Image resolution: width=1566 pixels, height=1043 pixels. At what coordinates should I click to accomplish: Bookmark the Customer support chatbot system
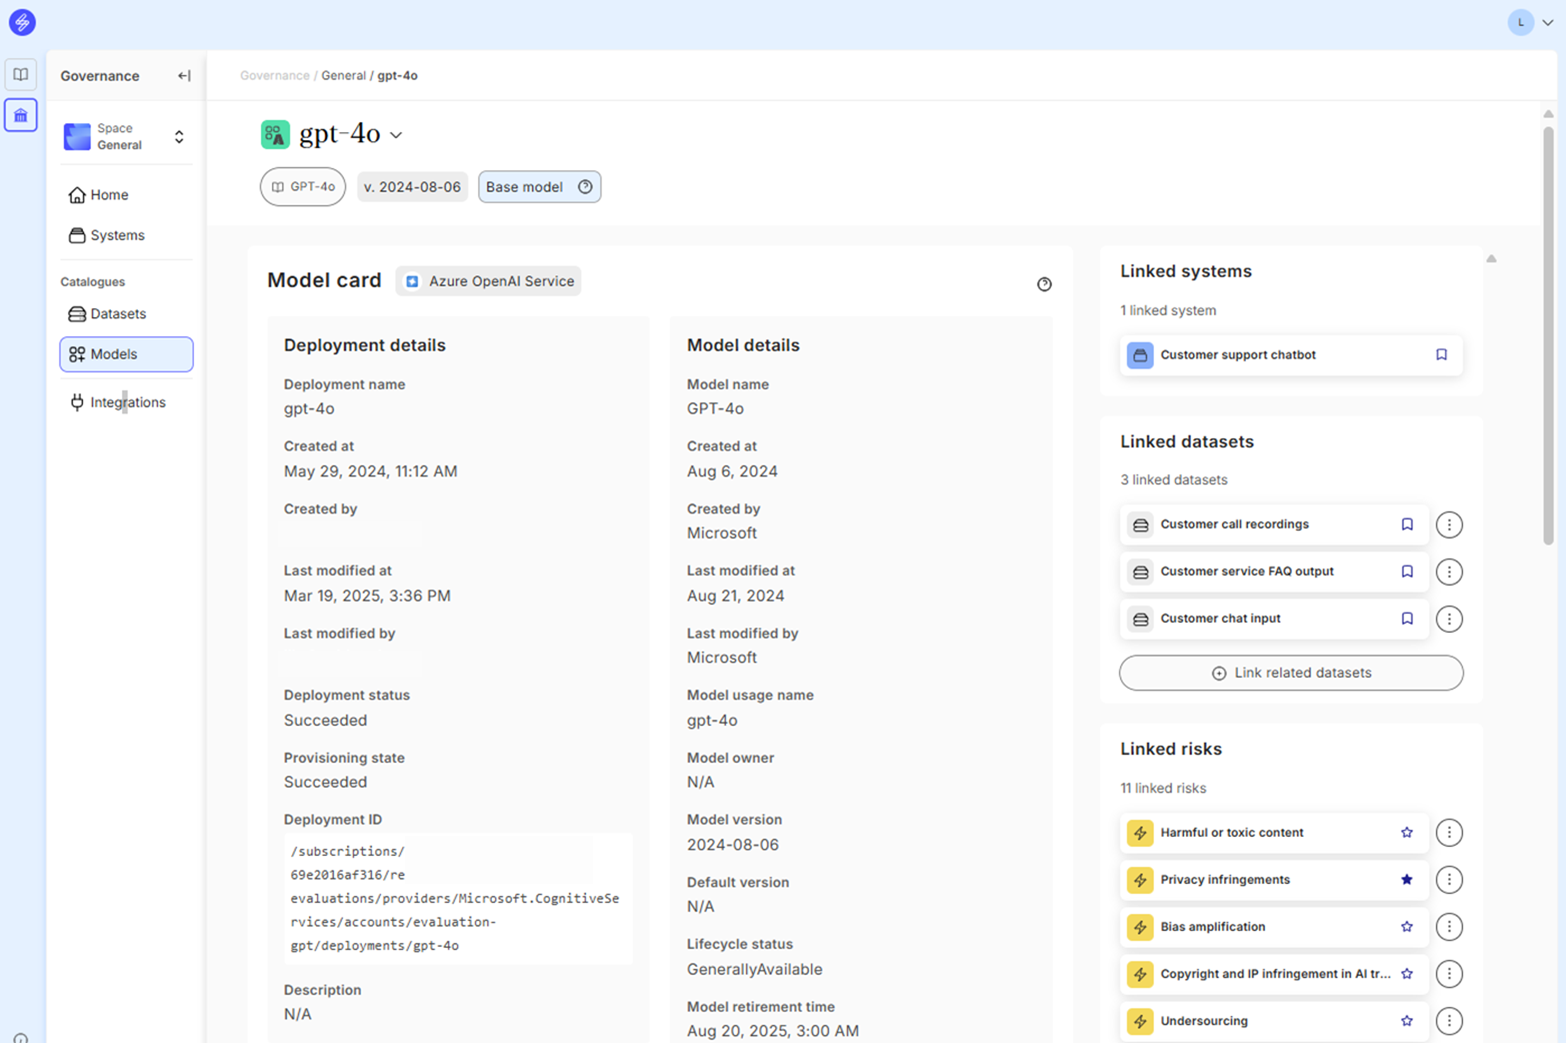tap(1441, 355)
